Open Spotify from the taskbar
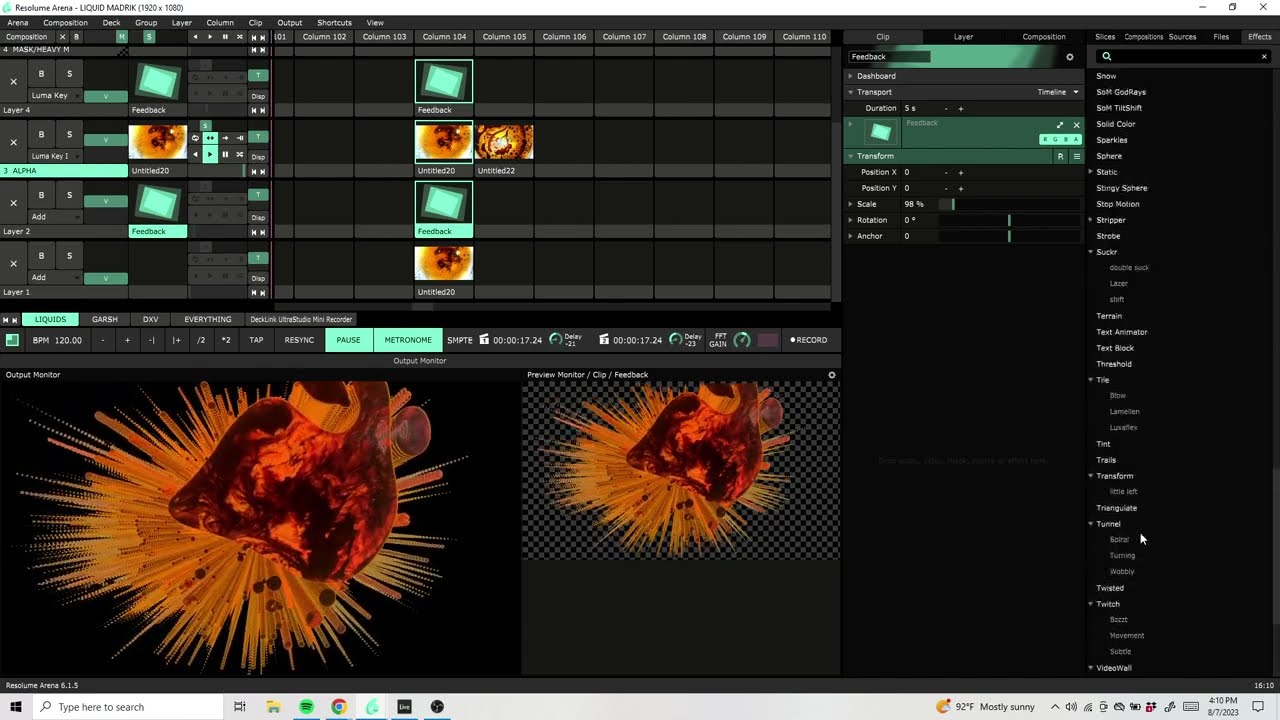 [x=306, y=707]
